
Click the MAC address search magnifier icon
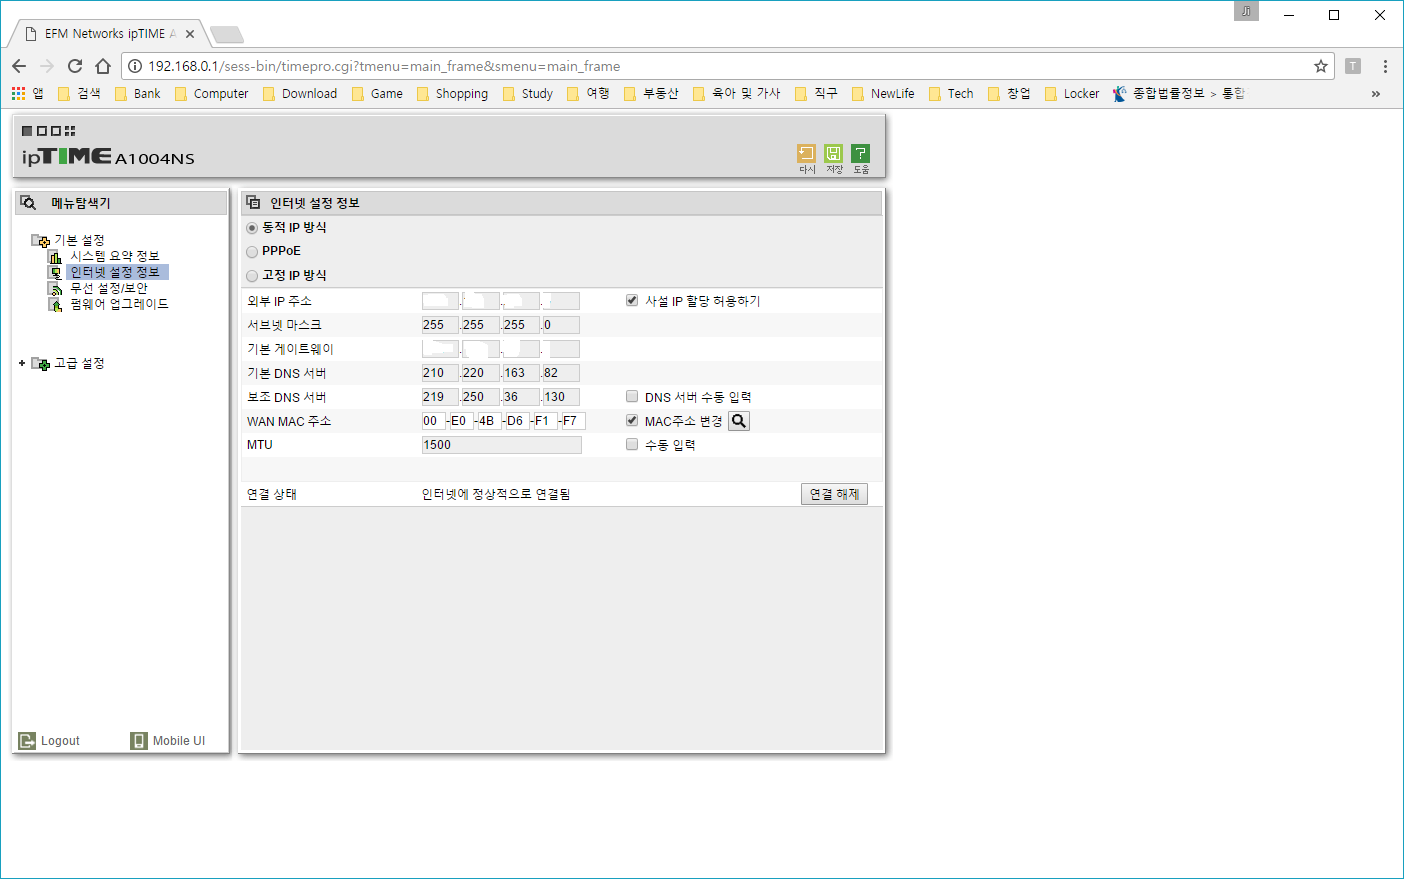point(739,421)
